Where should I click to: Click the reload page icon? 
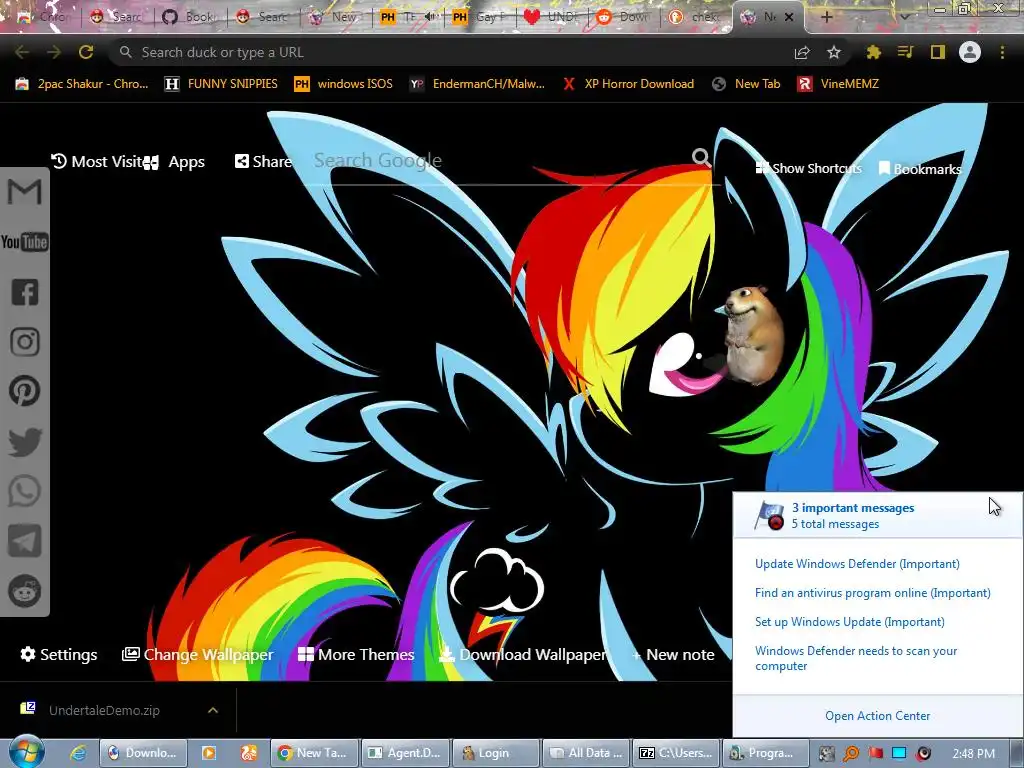86,52
